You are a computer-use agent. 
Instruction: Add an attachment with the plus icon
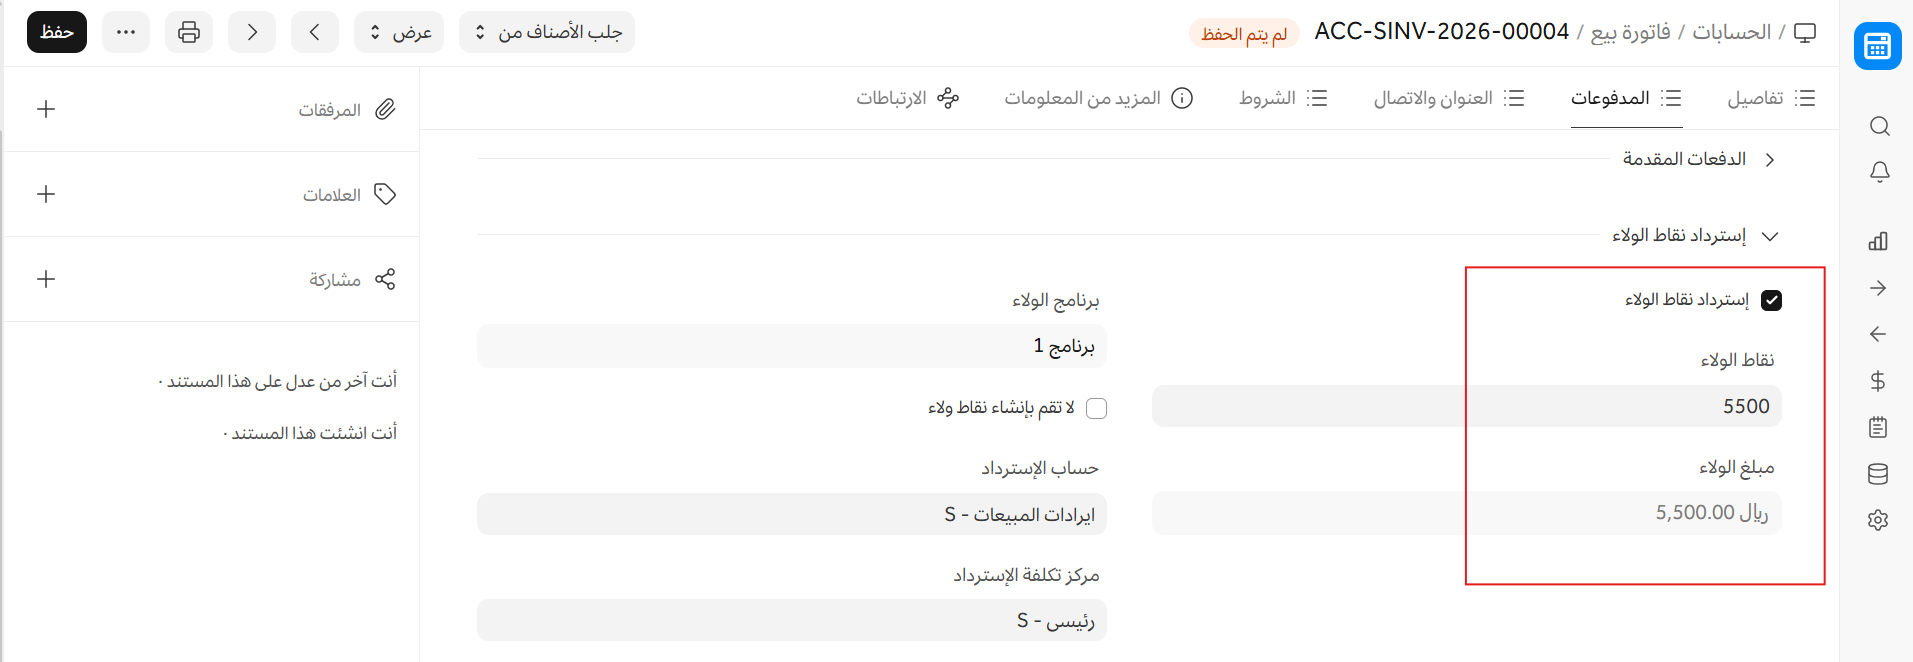tap(46, 109)
